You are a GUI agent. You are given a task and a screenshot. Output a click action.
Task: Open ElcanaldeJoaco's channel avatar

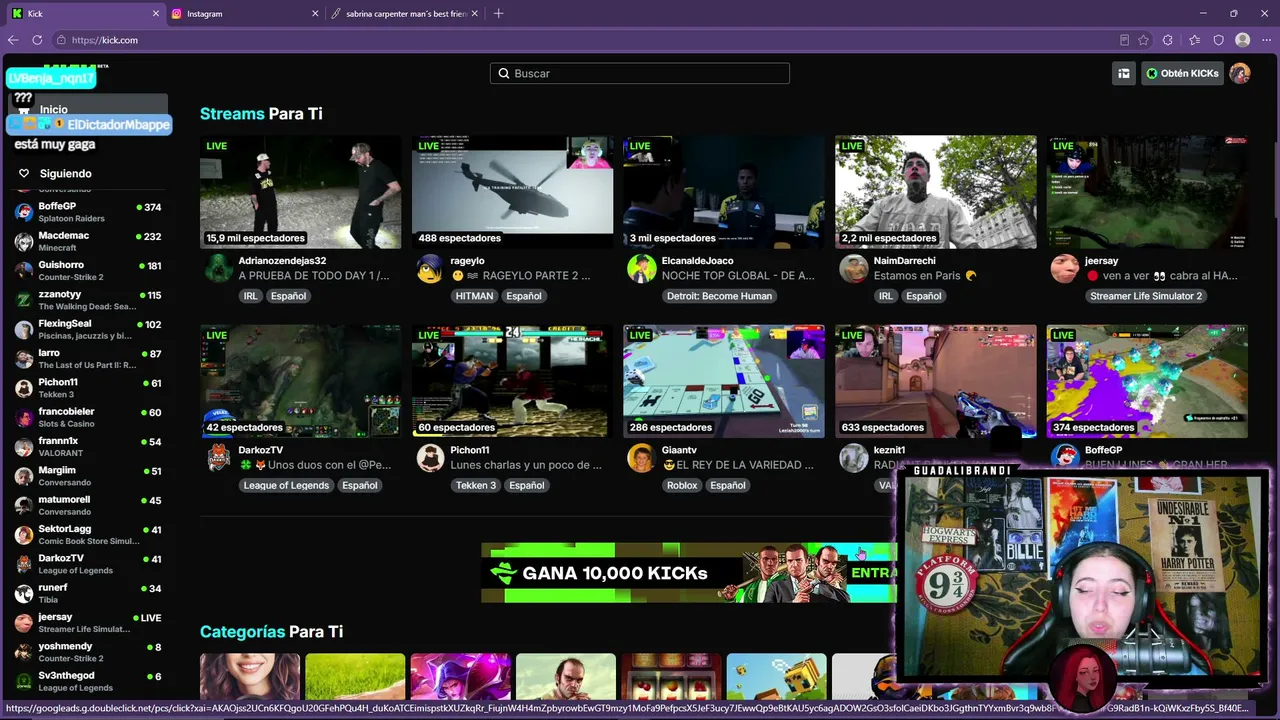(x=641, y=268)
